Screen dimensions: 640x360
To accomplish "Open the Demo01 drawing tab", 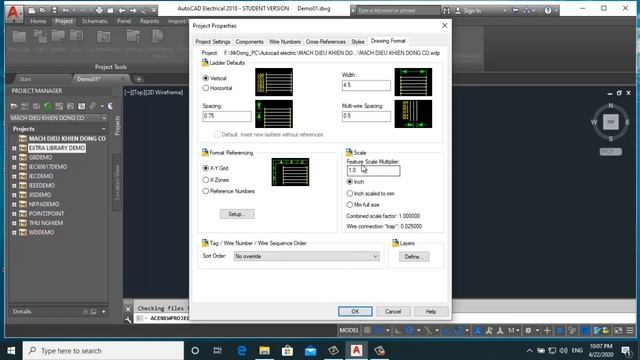I will click(x=88, y=79).
